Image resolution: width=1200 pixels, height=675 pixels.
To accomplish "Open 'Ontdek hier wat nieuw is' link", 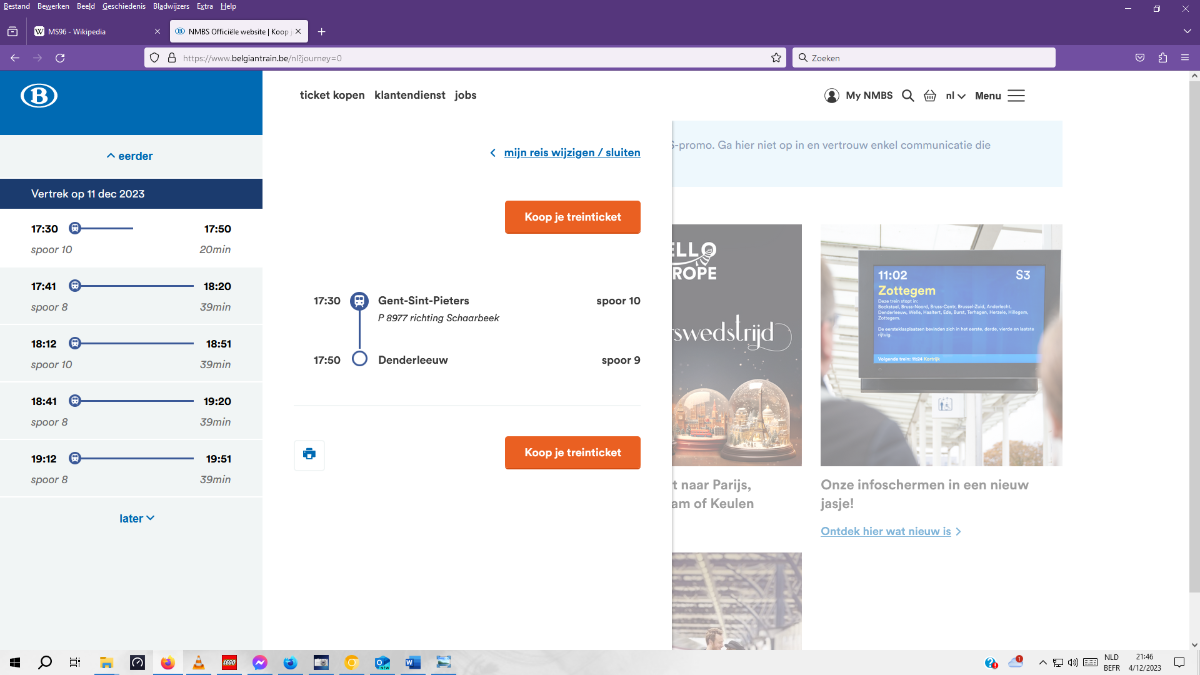I will click(886, 531).
